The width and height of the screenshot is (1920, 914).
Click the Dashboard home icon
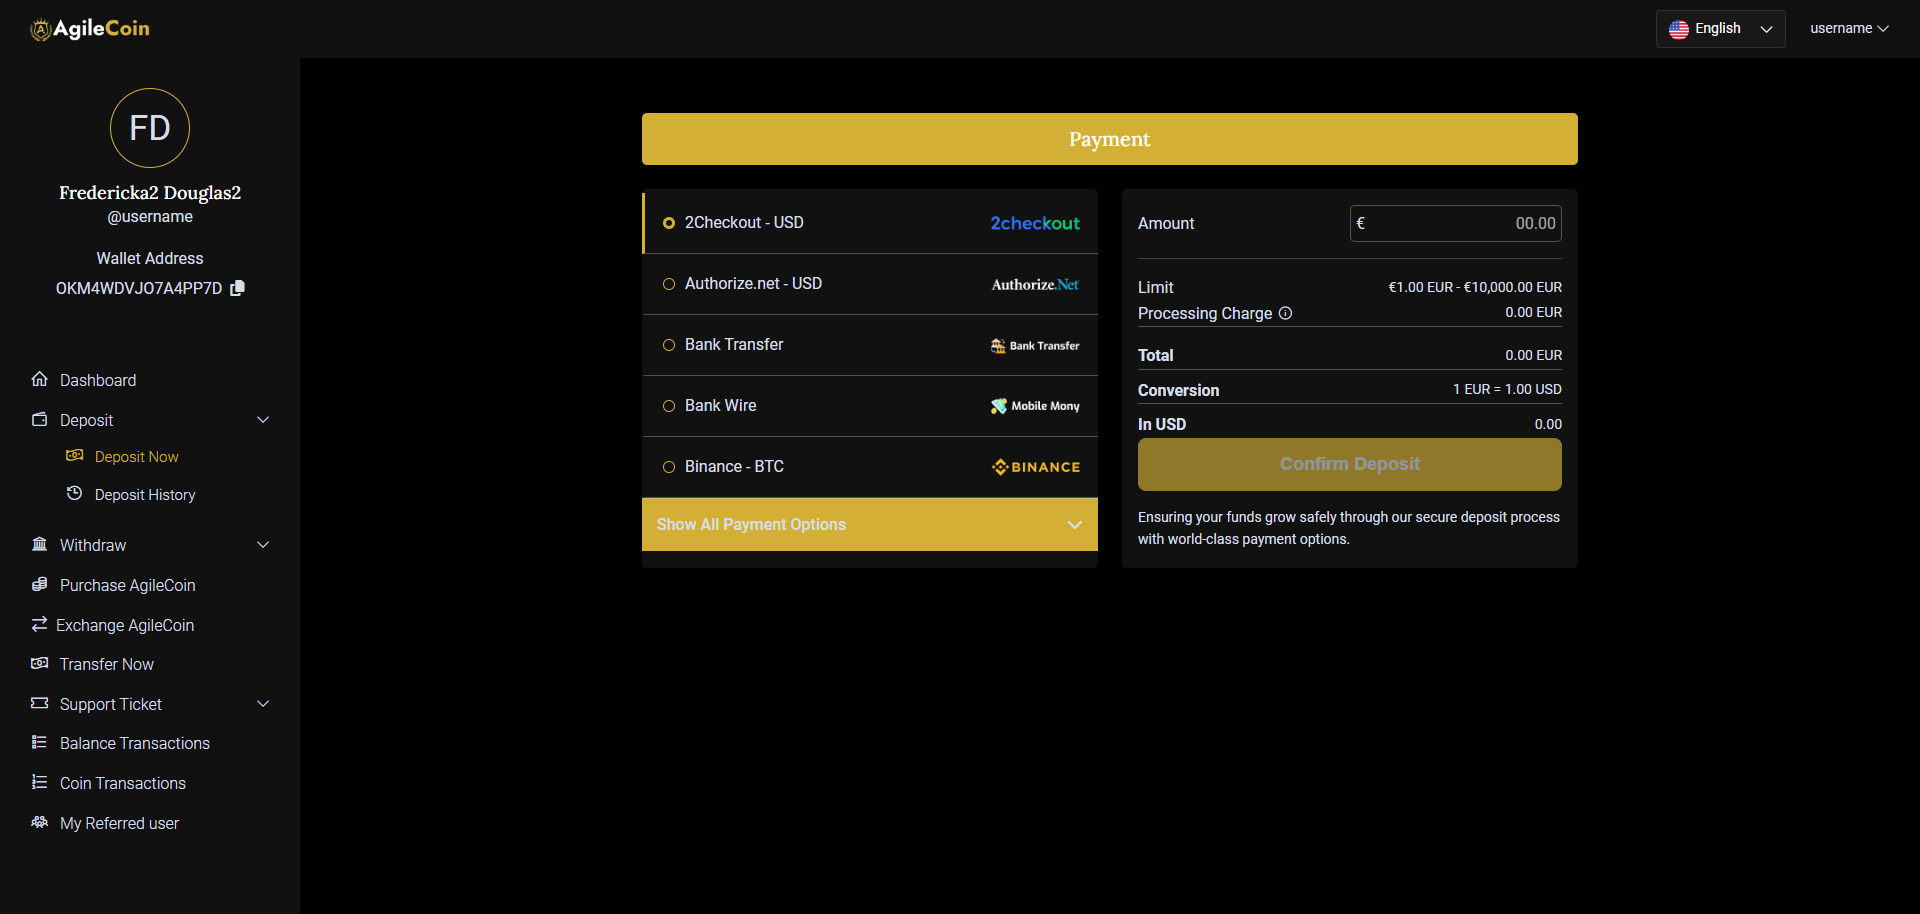(40, 379)
